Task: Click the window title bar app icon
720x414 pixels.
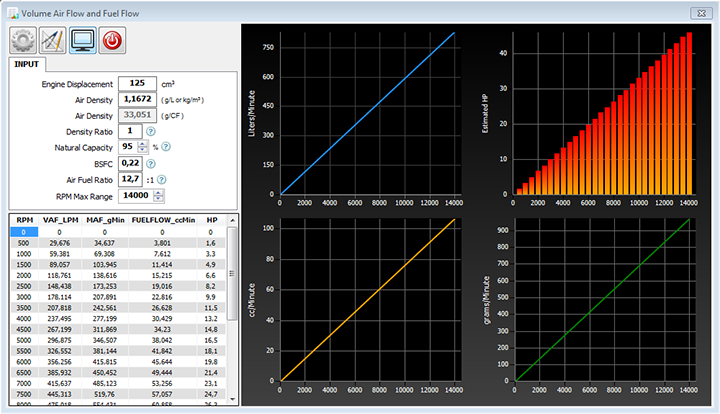Action: click(x=13, y=13)
